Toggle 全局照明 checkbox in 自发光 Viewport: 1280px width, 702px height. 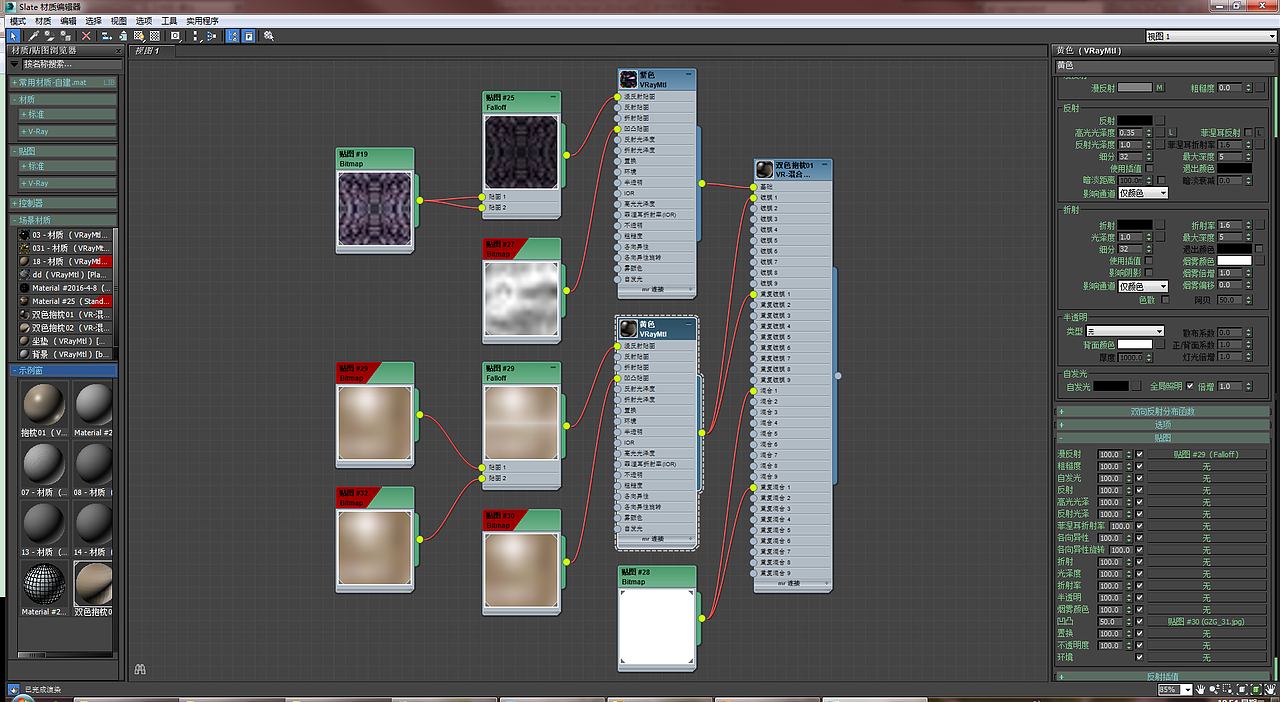[1190, 386]
